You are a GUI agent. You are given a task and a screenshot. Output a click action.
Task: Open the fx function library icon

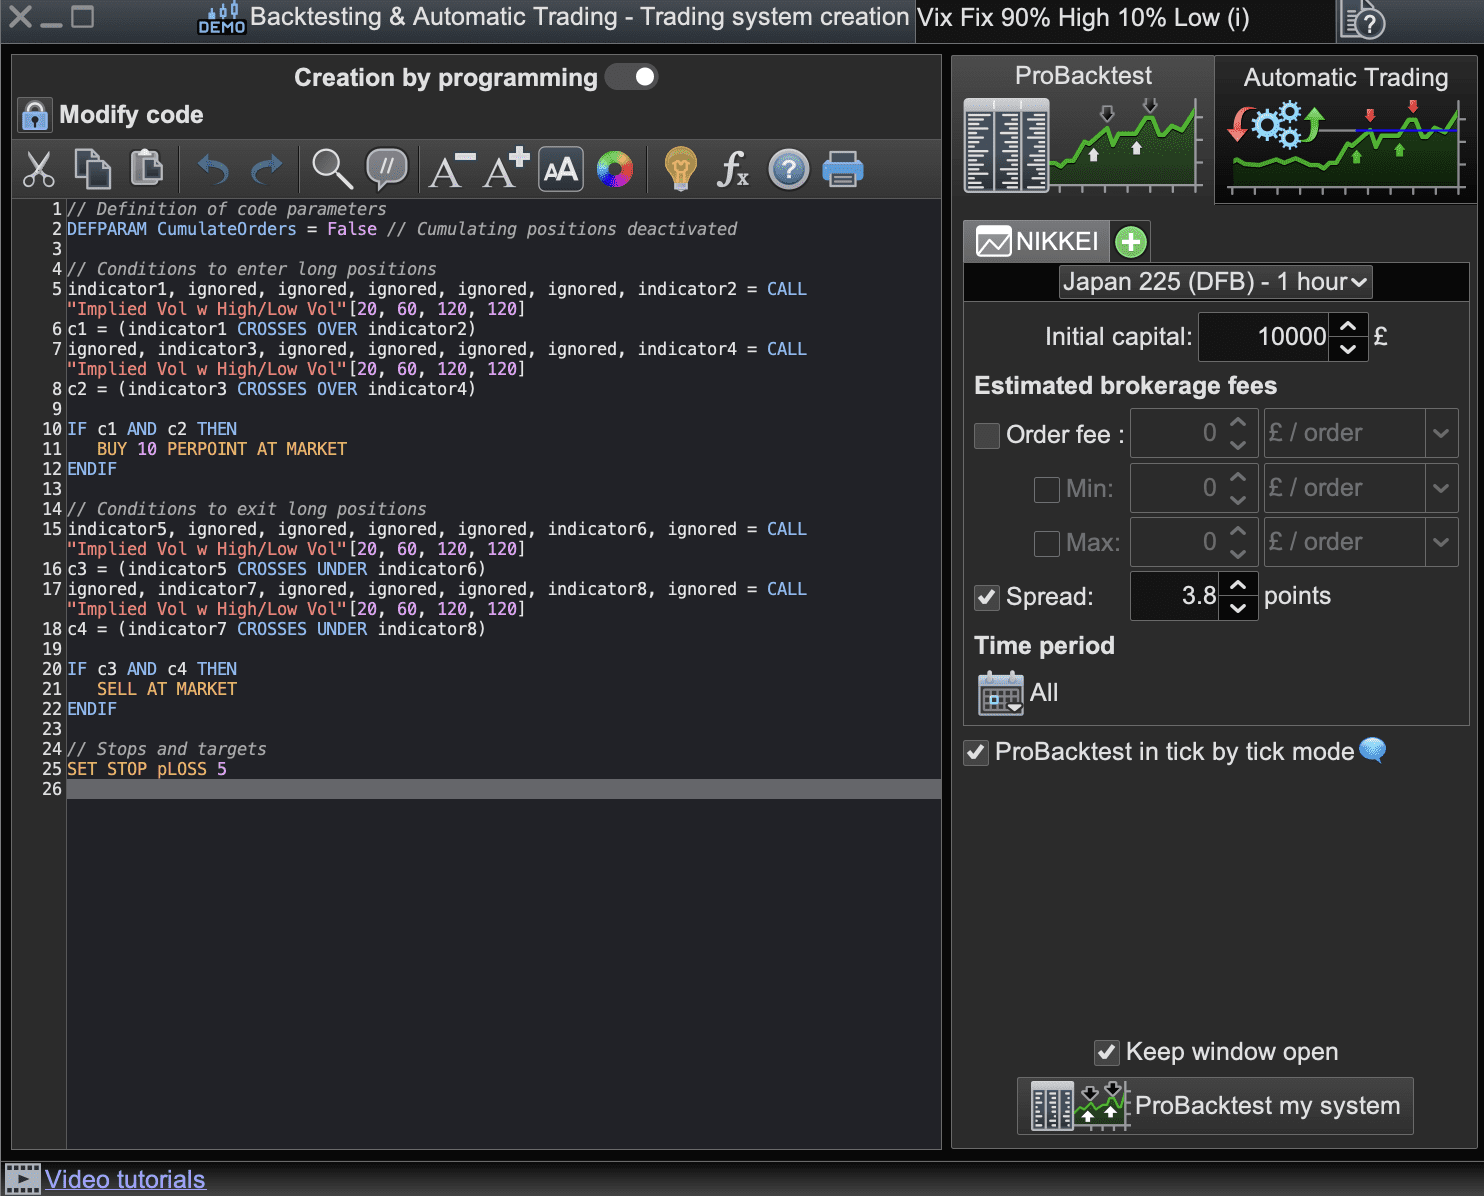coord(733,169)
